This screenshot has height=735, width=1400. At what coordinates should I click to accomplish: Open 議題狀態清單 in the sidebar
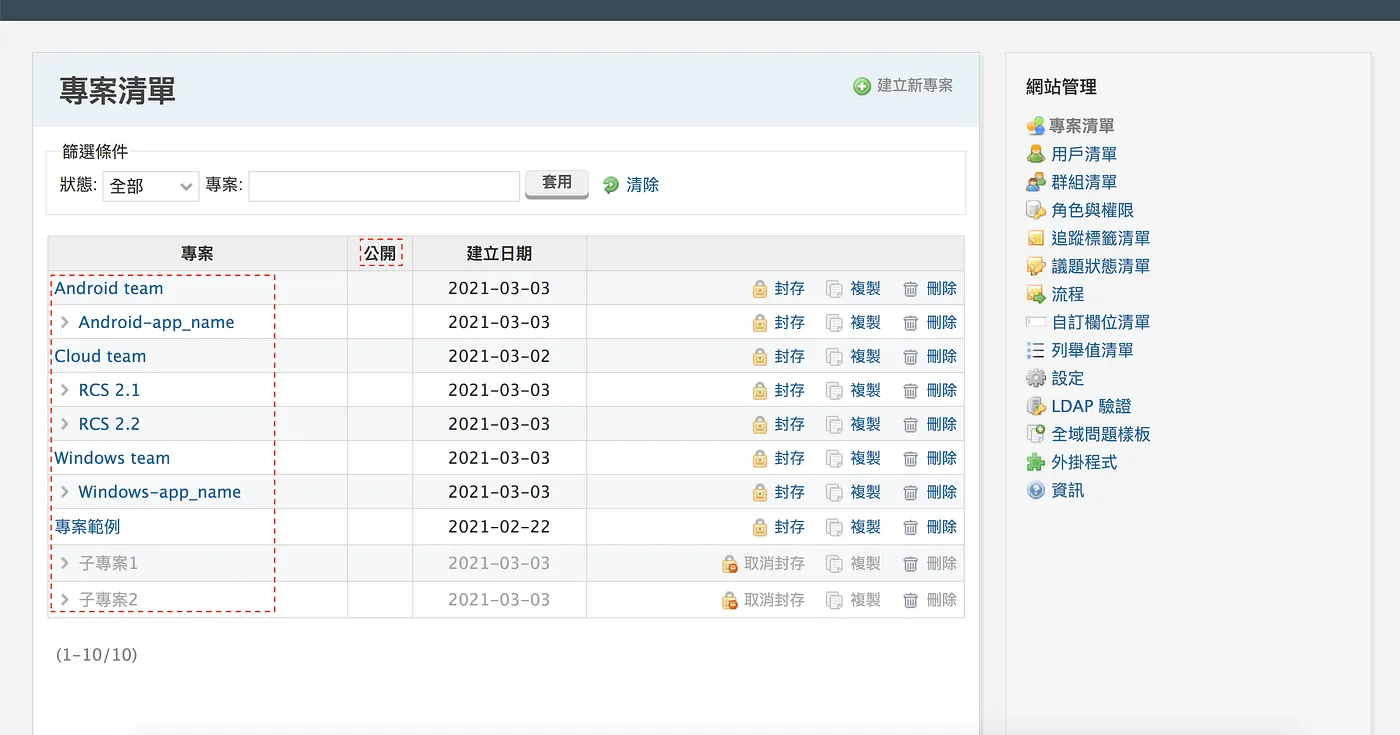point(1101,267)
